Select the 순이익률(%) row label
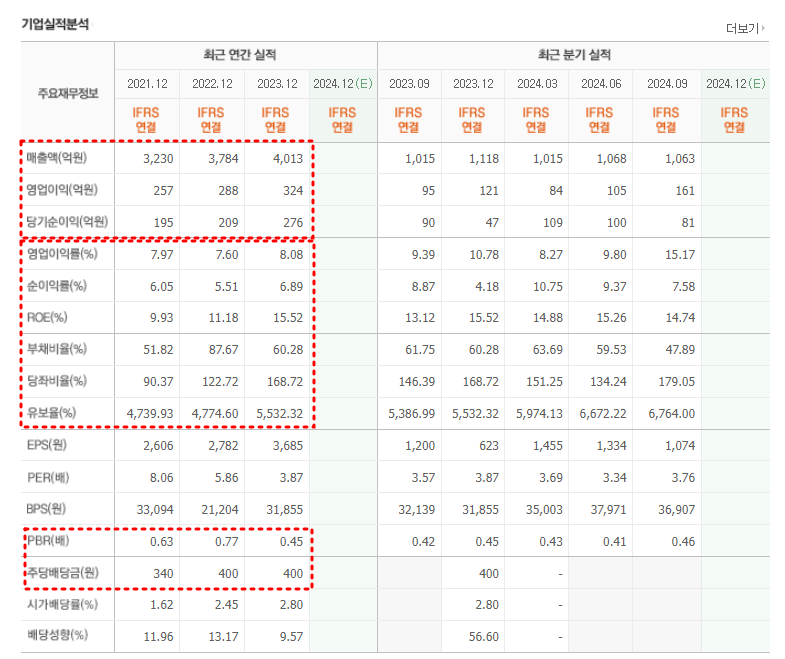Viewport: 785px width, 659px height. (57, 286)
